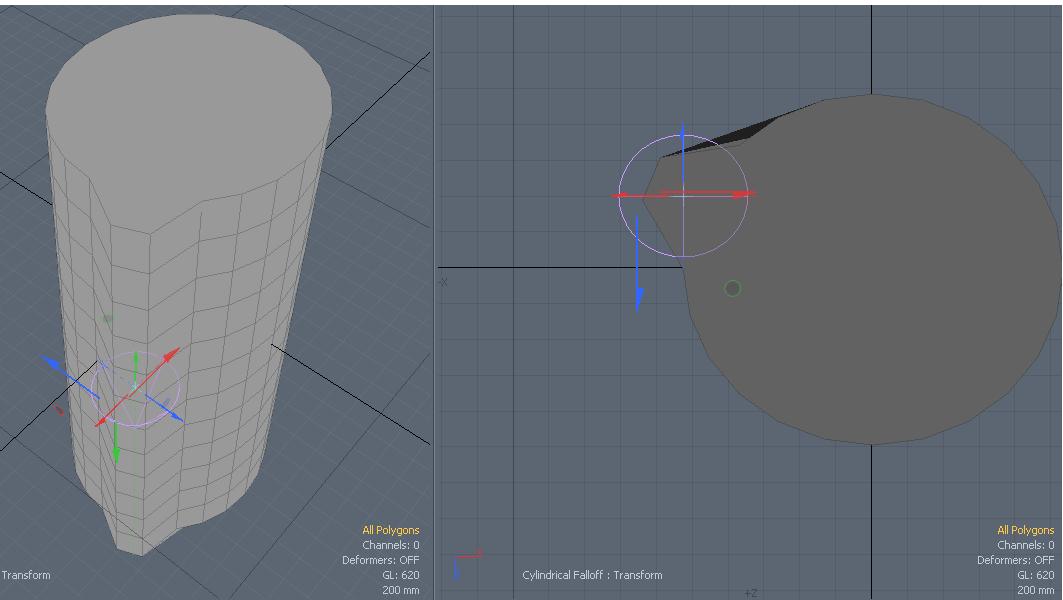The image size is (1063, 600).
Task: Click 'Channels: 0' in the top view
Action: point(1025,545)
